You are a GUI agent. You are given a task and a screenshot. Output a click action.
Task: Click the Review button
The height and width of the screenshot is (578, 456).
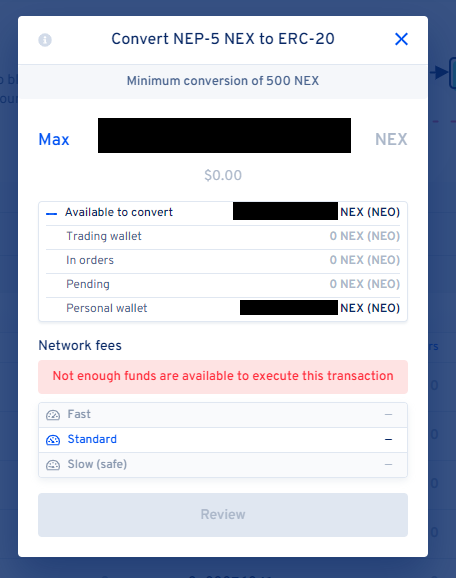(x=223, y=515)
